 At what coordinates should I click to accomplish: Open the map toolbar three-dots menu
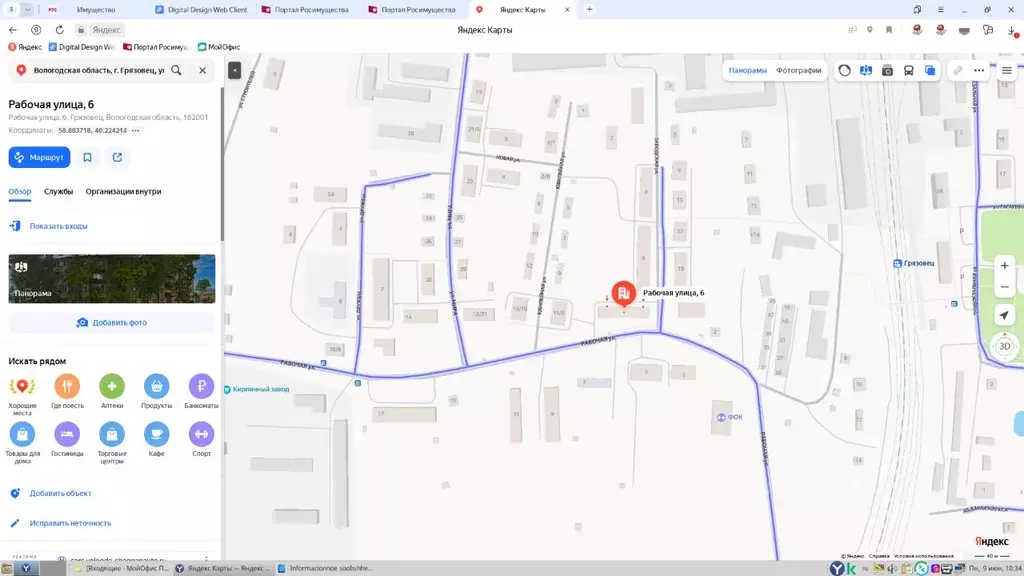pos(979,71)
